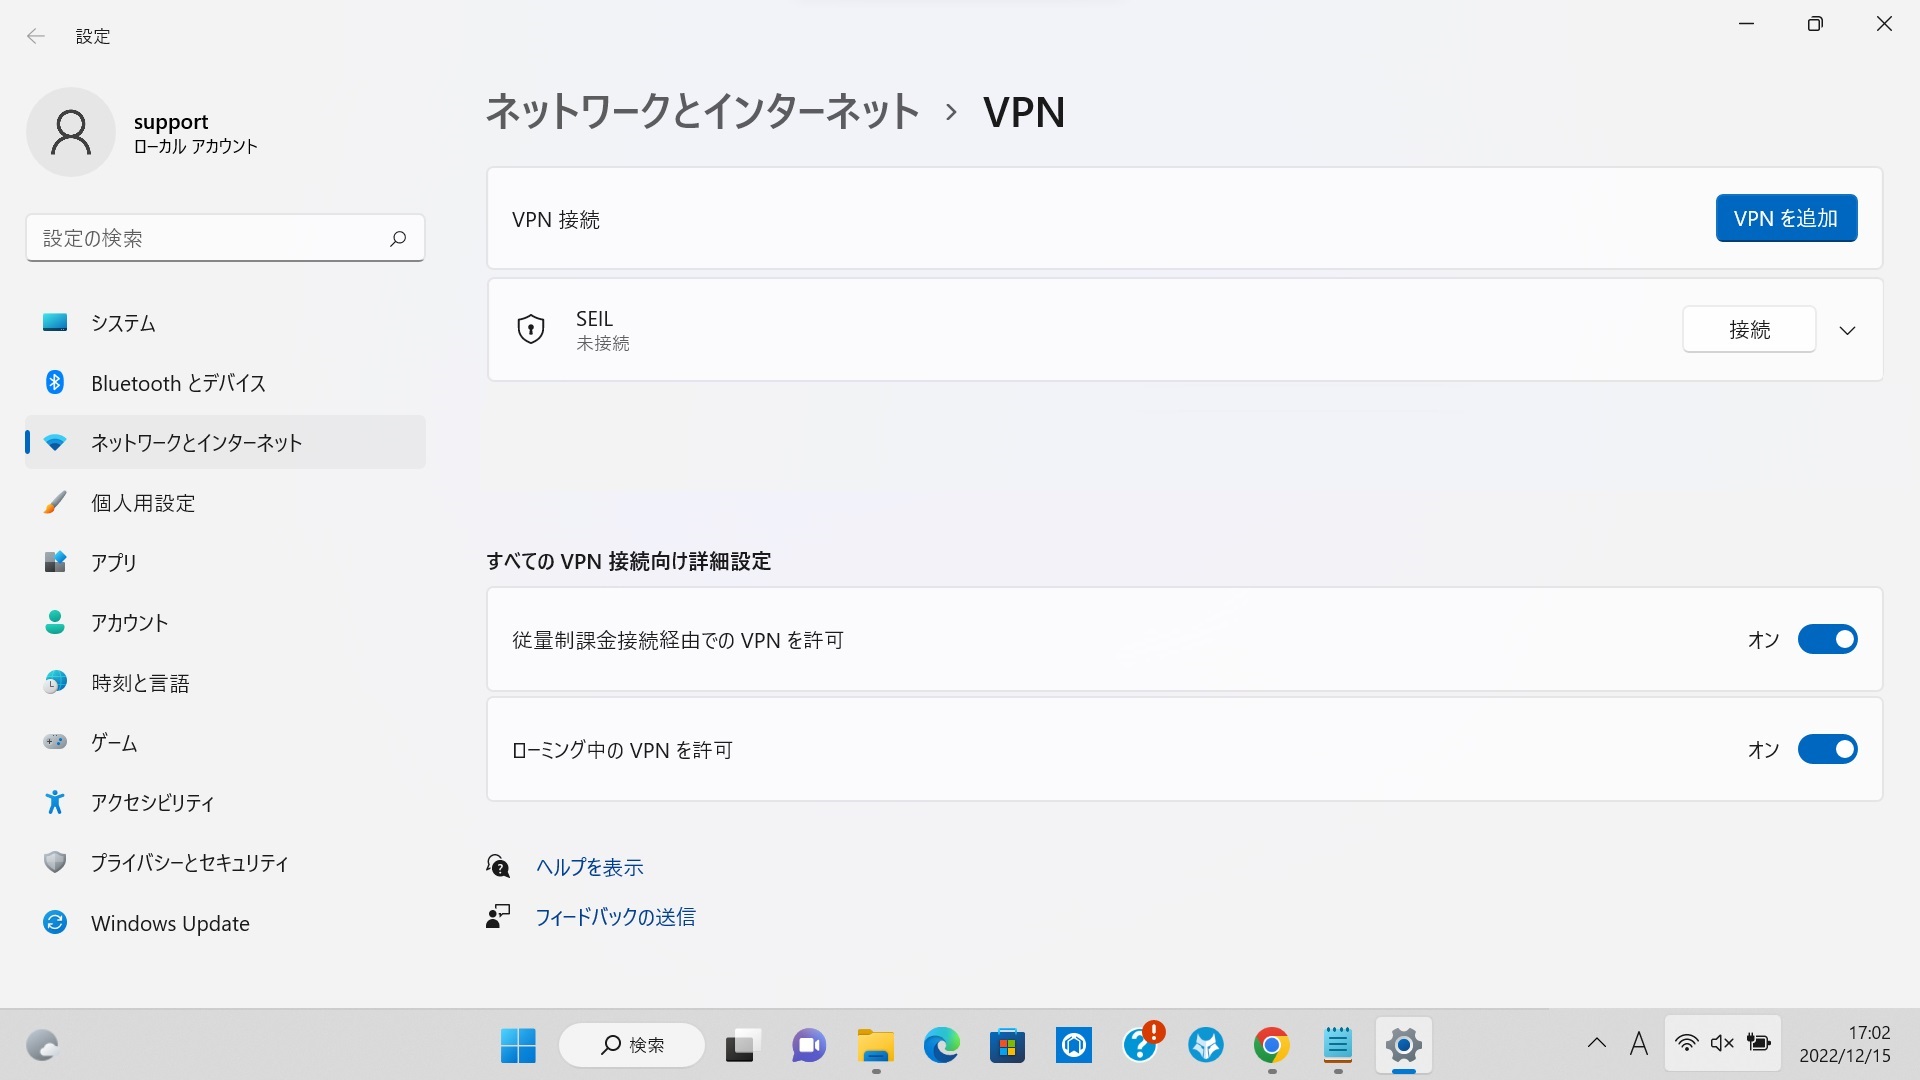Click the VPN を追加 button
Image resolution: width=1920 pixels, height=1080 pixels.
coord(1786,218)
